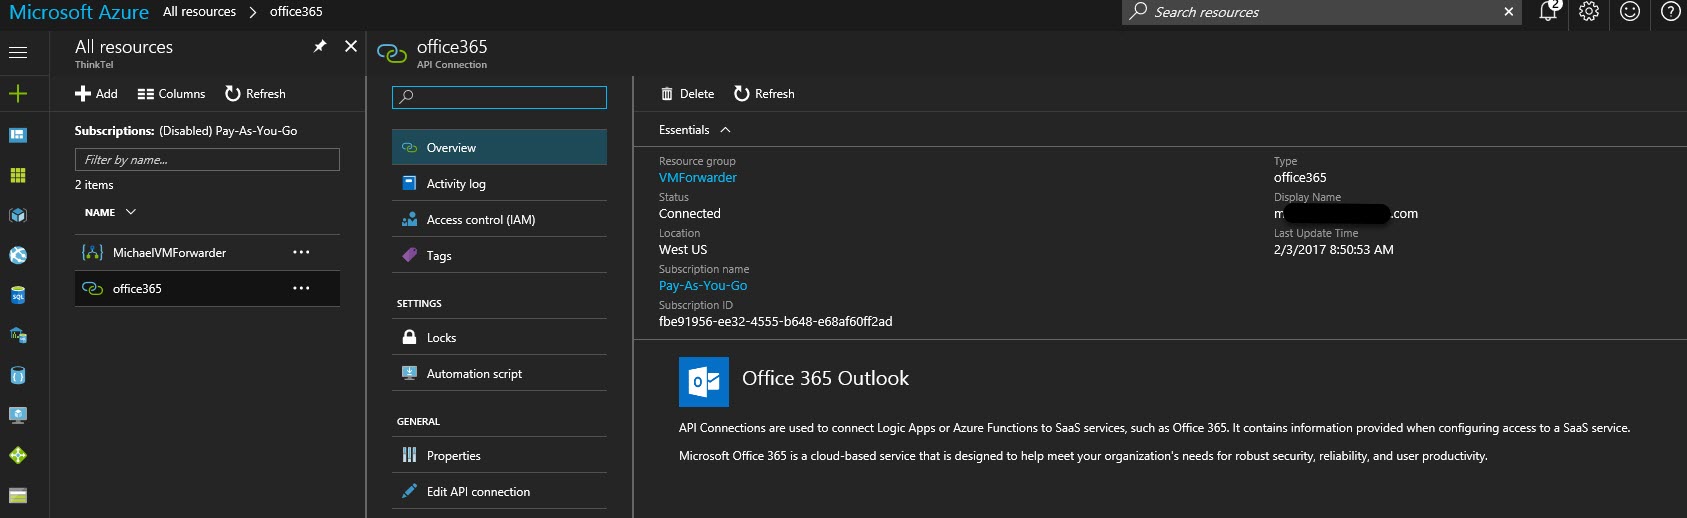Click the Subscription ID value fbe91956-ee32-4555-b648-e68af60ff2ad

(x=775, y=322)
